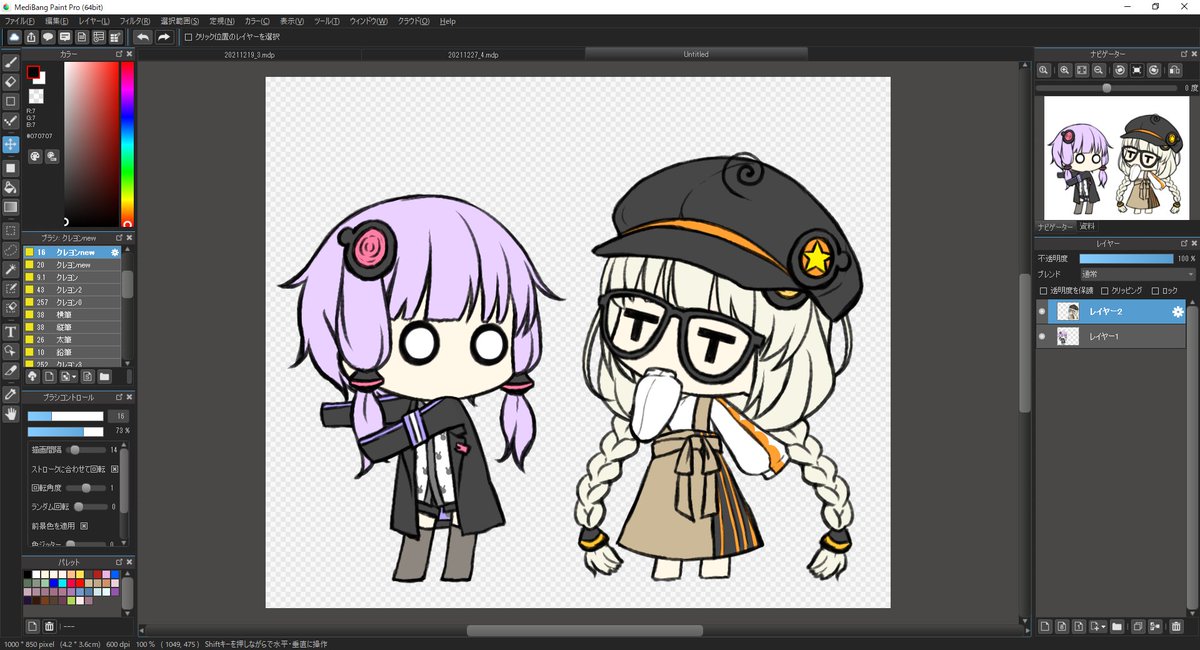Float the ナビゲーター panel with its undock icon

(1182, 53)
